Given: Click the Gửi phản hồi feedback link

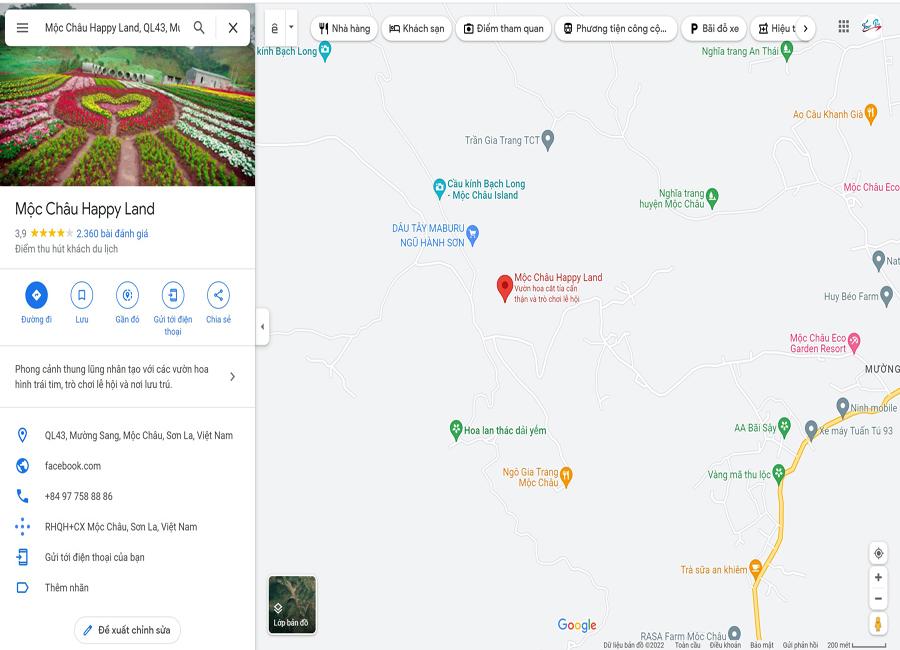Looking at the screenshot, I should pos(800,645).
